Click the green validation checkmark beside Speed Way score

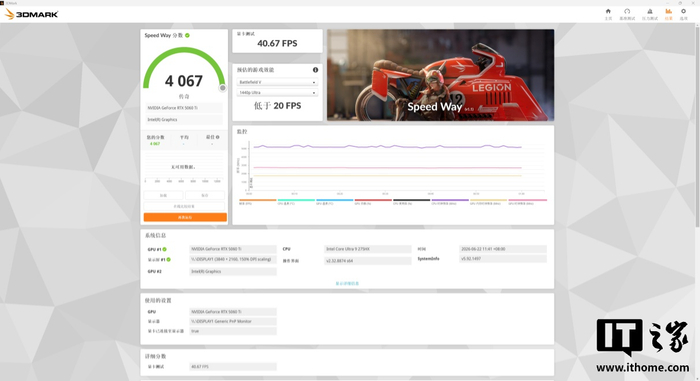pos(188,35)
